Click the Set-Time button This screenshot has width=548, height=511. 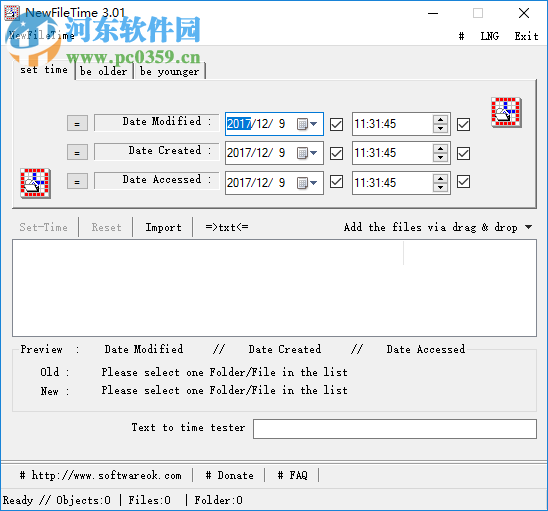click(x=44, y=227)
